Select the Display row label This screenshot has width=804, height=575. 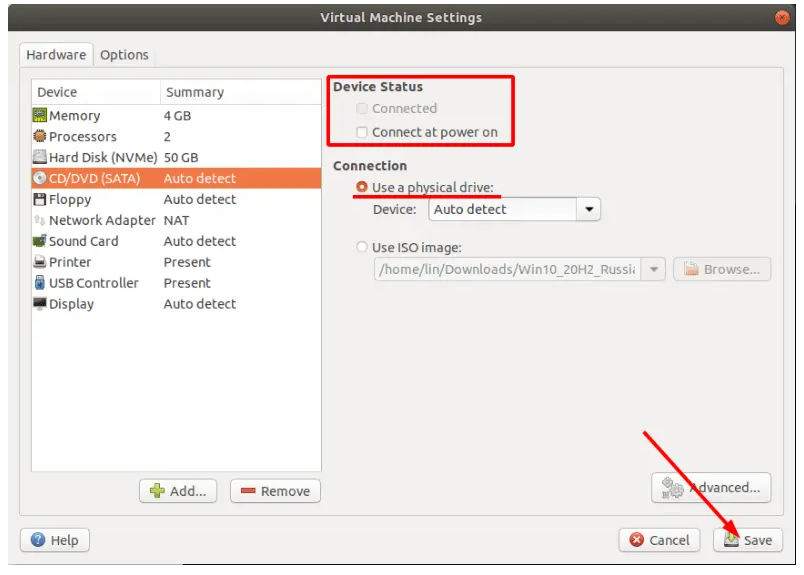pyautogui.click(x=71, y=304)
